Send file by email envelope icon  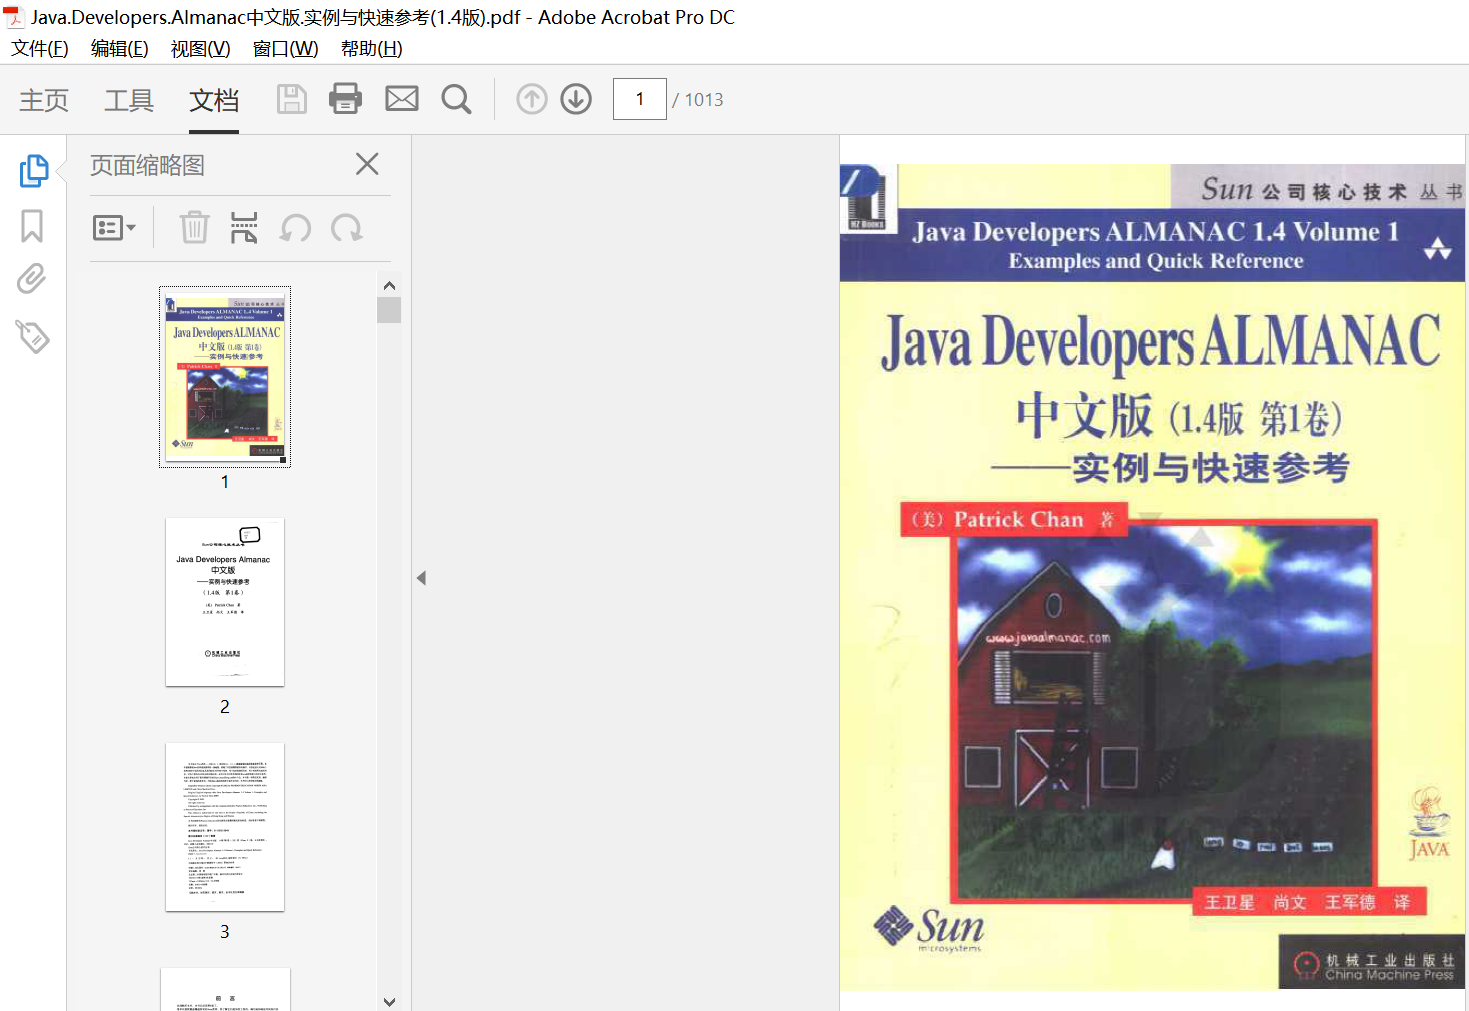[x=402, y=99]
